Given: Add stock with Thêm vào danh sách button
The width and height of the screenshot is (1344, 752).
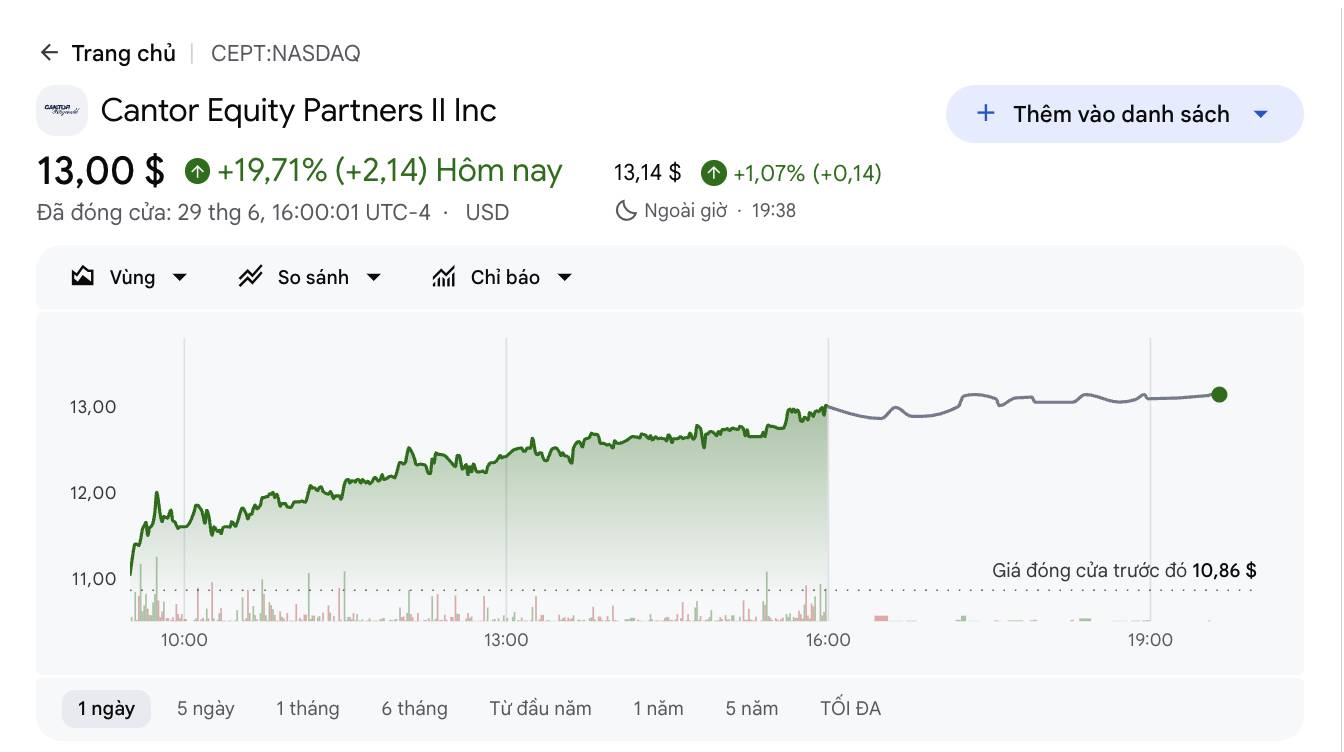Looking at the screenshot, I should [1124, 114].
